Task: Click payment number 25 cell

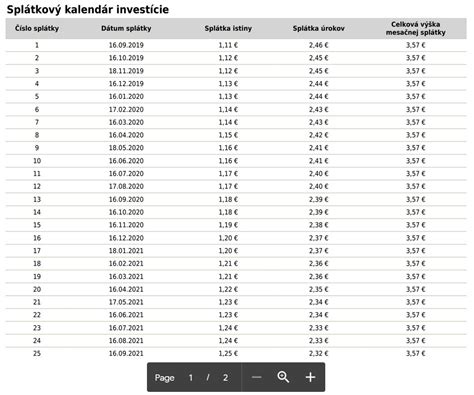Action: point(37,354)
